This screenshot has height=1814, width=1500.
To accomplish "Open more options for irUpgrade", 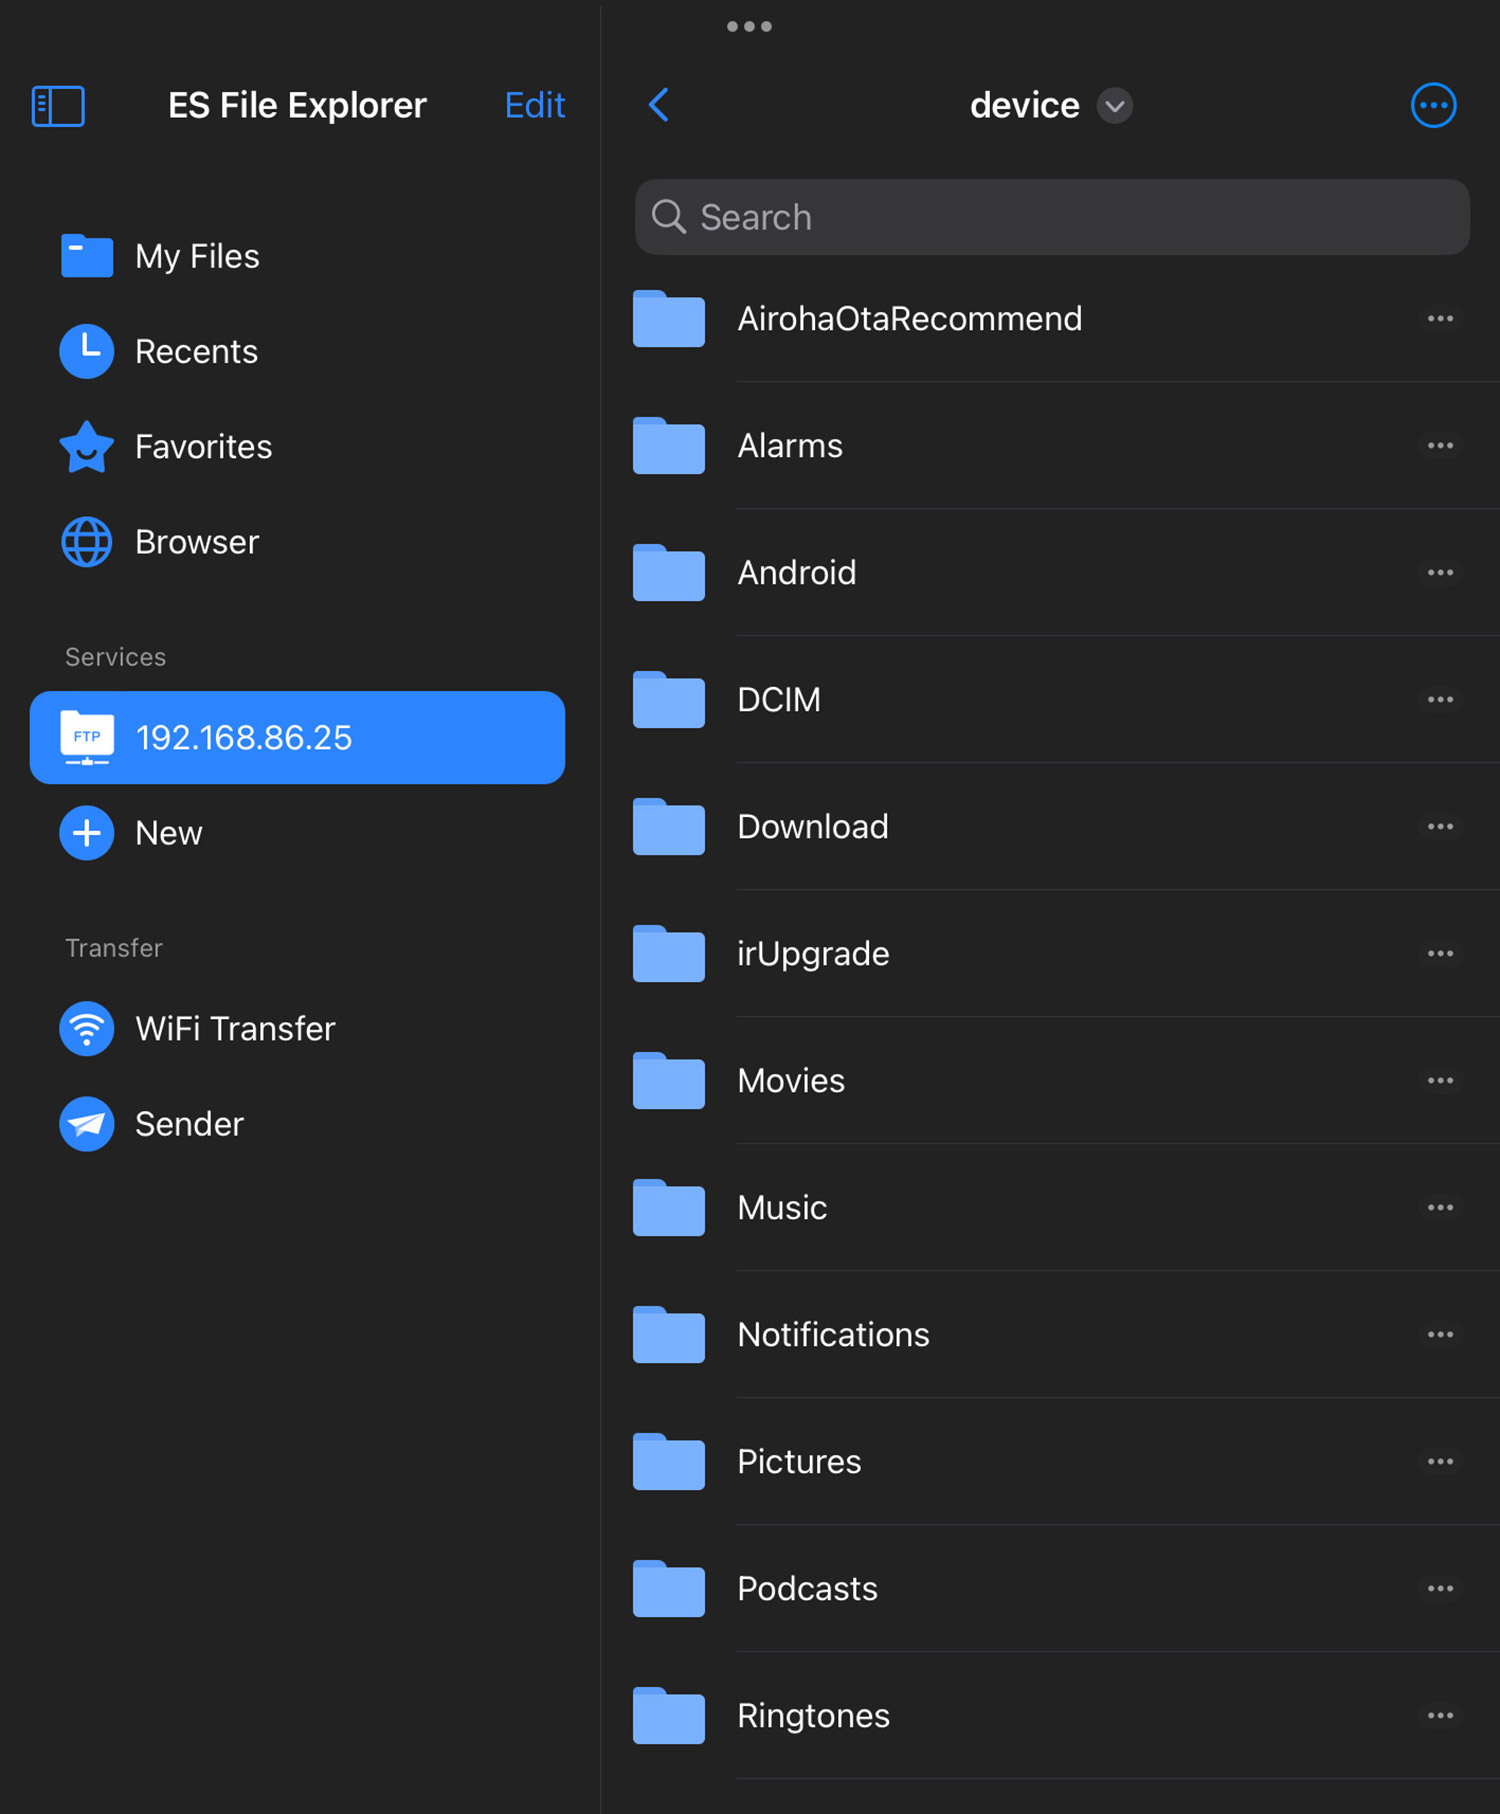I will [x=1440, y=954].
